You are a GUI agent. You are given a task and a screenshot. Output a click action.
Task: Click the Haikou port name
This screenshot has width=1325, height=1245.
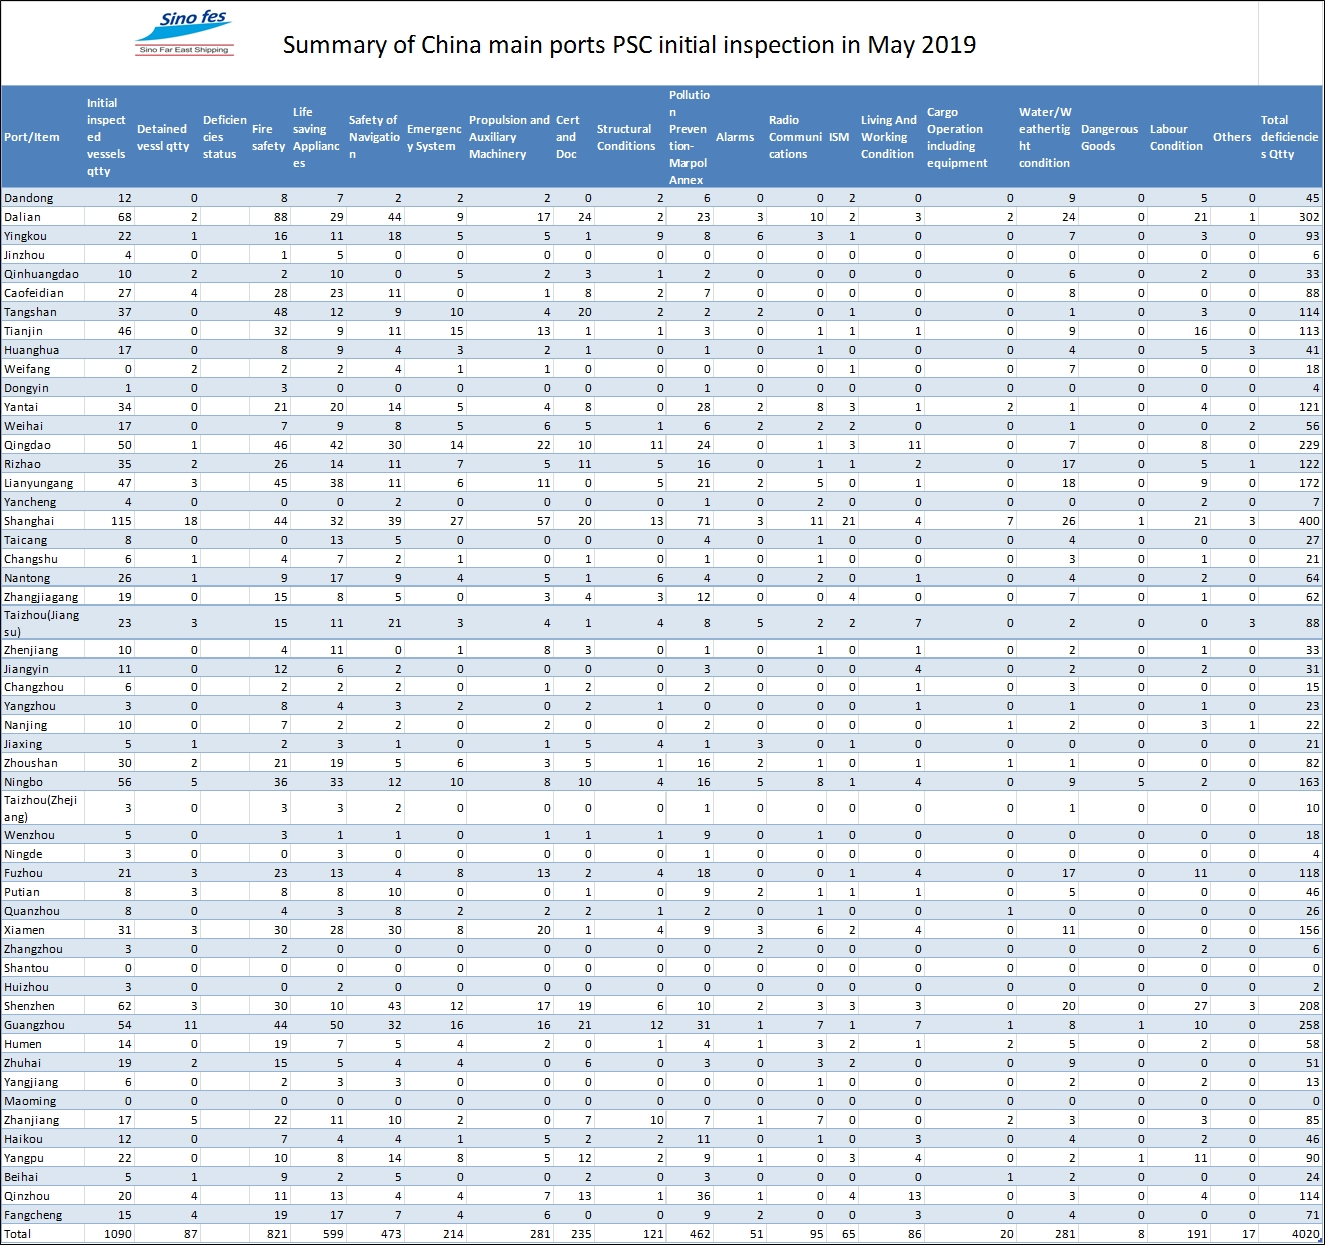tap(24, 1139)
